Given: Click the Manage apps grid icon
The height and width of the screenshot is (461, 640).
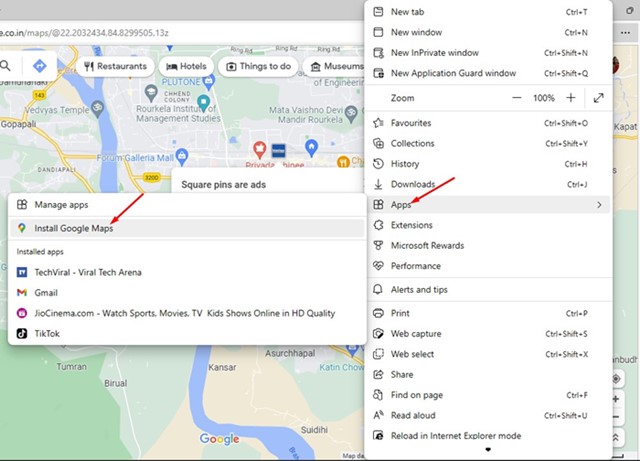Looking at the screenshot, I should [22, 205].
